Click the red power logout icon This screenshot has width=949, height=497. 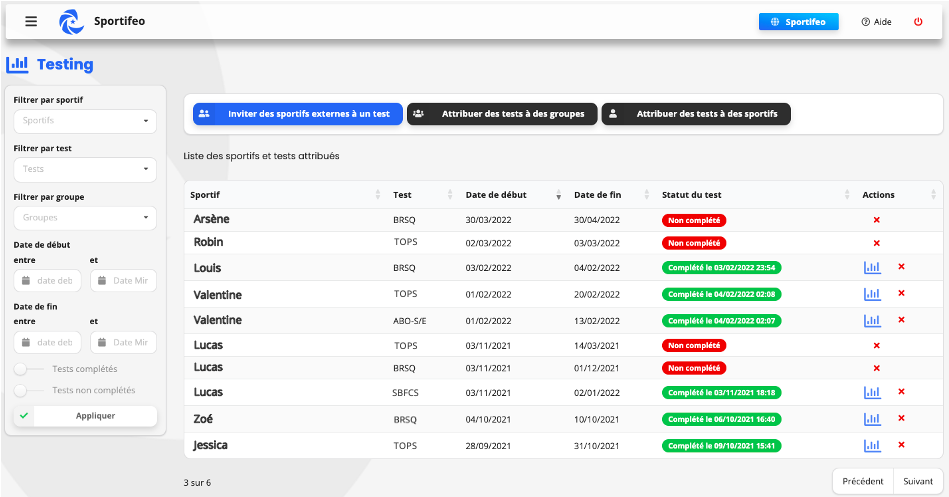918,22
